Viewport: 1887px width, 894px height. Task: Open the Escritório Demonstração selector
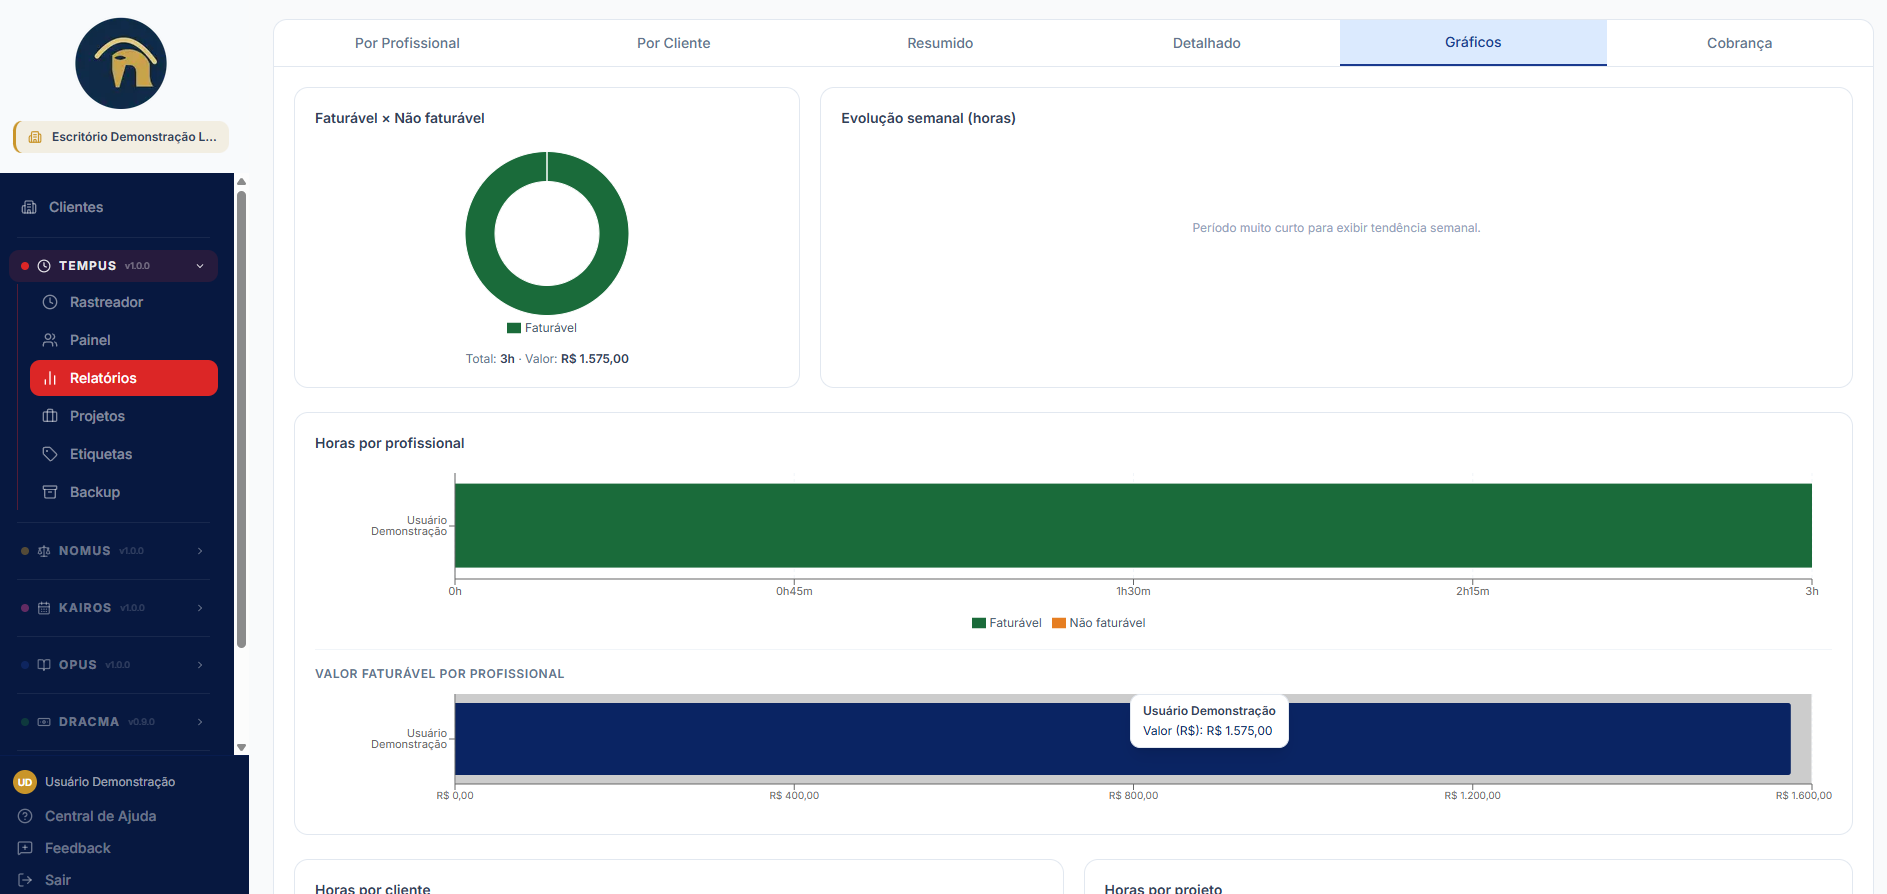(121, 137)
